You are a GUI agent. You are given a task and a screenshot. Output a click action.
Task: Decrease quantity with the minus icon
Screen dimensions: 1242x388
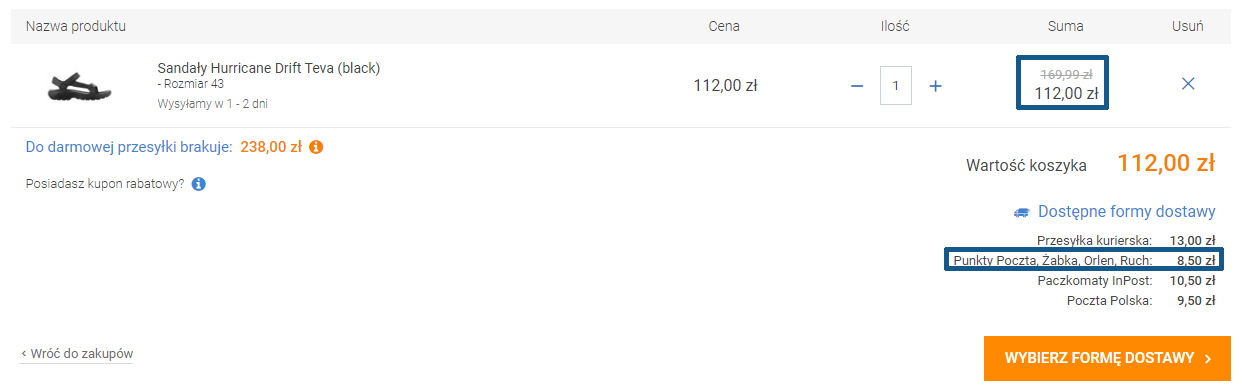856,86
